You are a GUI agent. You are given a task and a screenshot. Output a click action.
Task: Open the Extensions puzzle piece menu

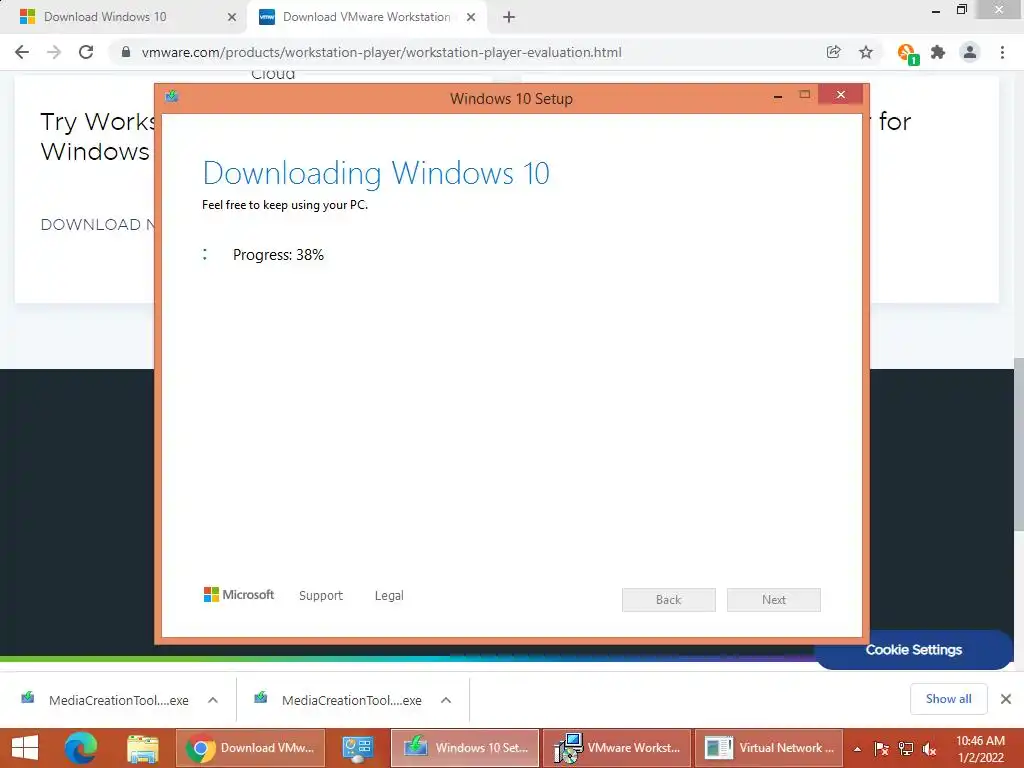click(938, 52)
